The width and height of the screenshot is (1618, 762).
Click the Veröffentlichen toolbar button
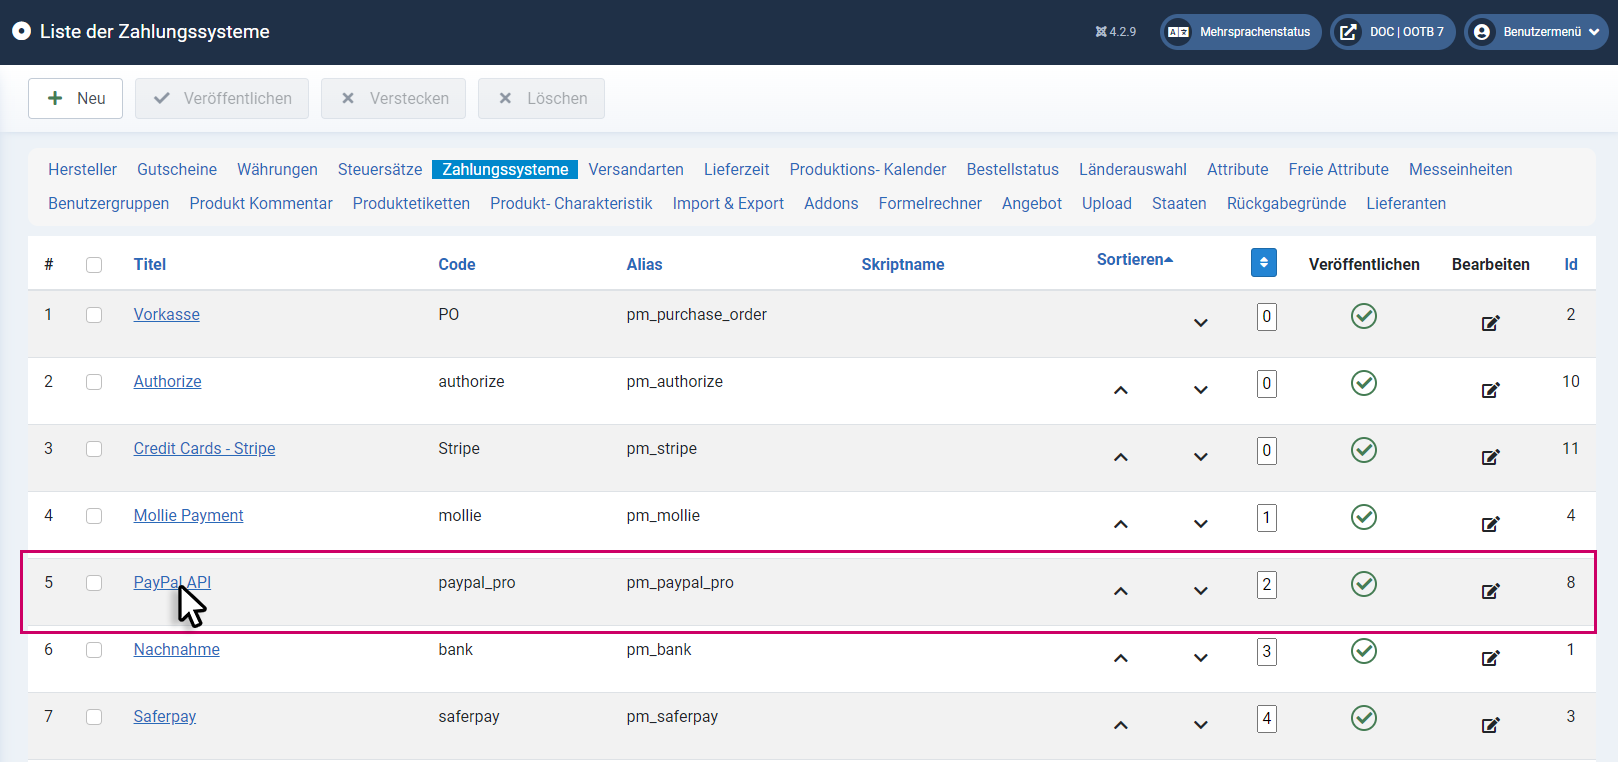pyautogui.click(x=222, y=98)
